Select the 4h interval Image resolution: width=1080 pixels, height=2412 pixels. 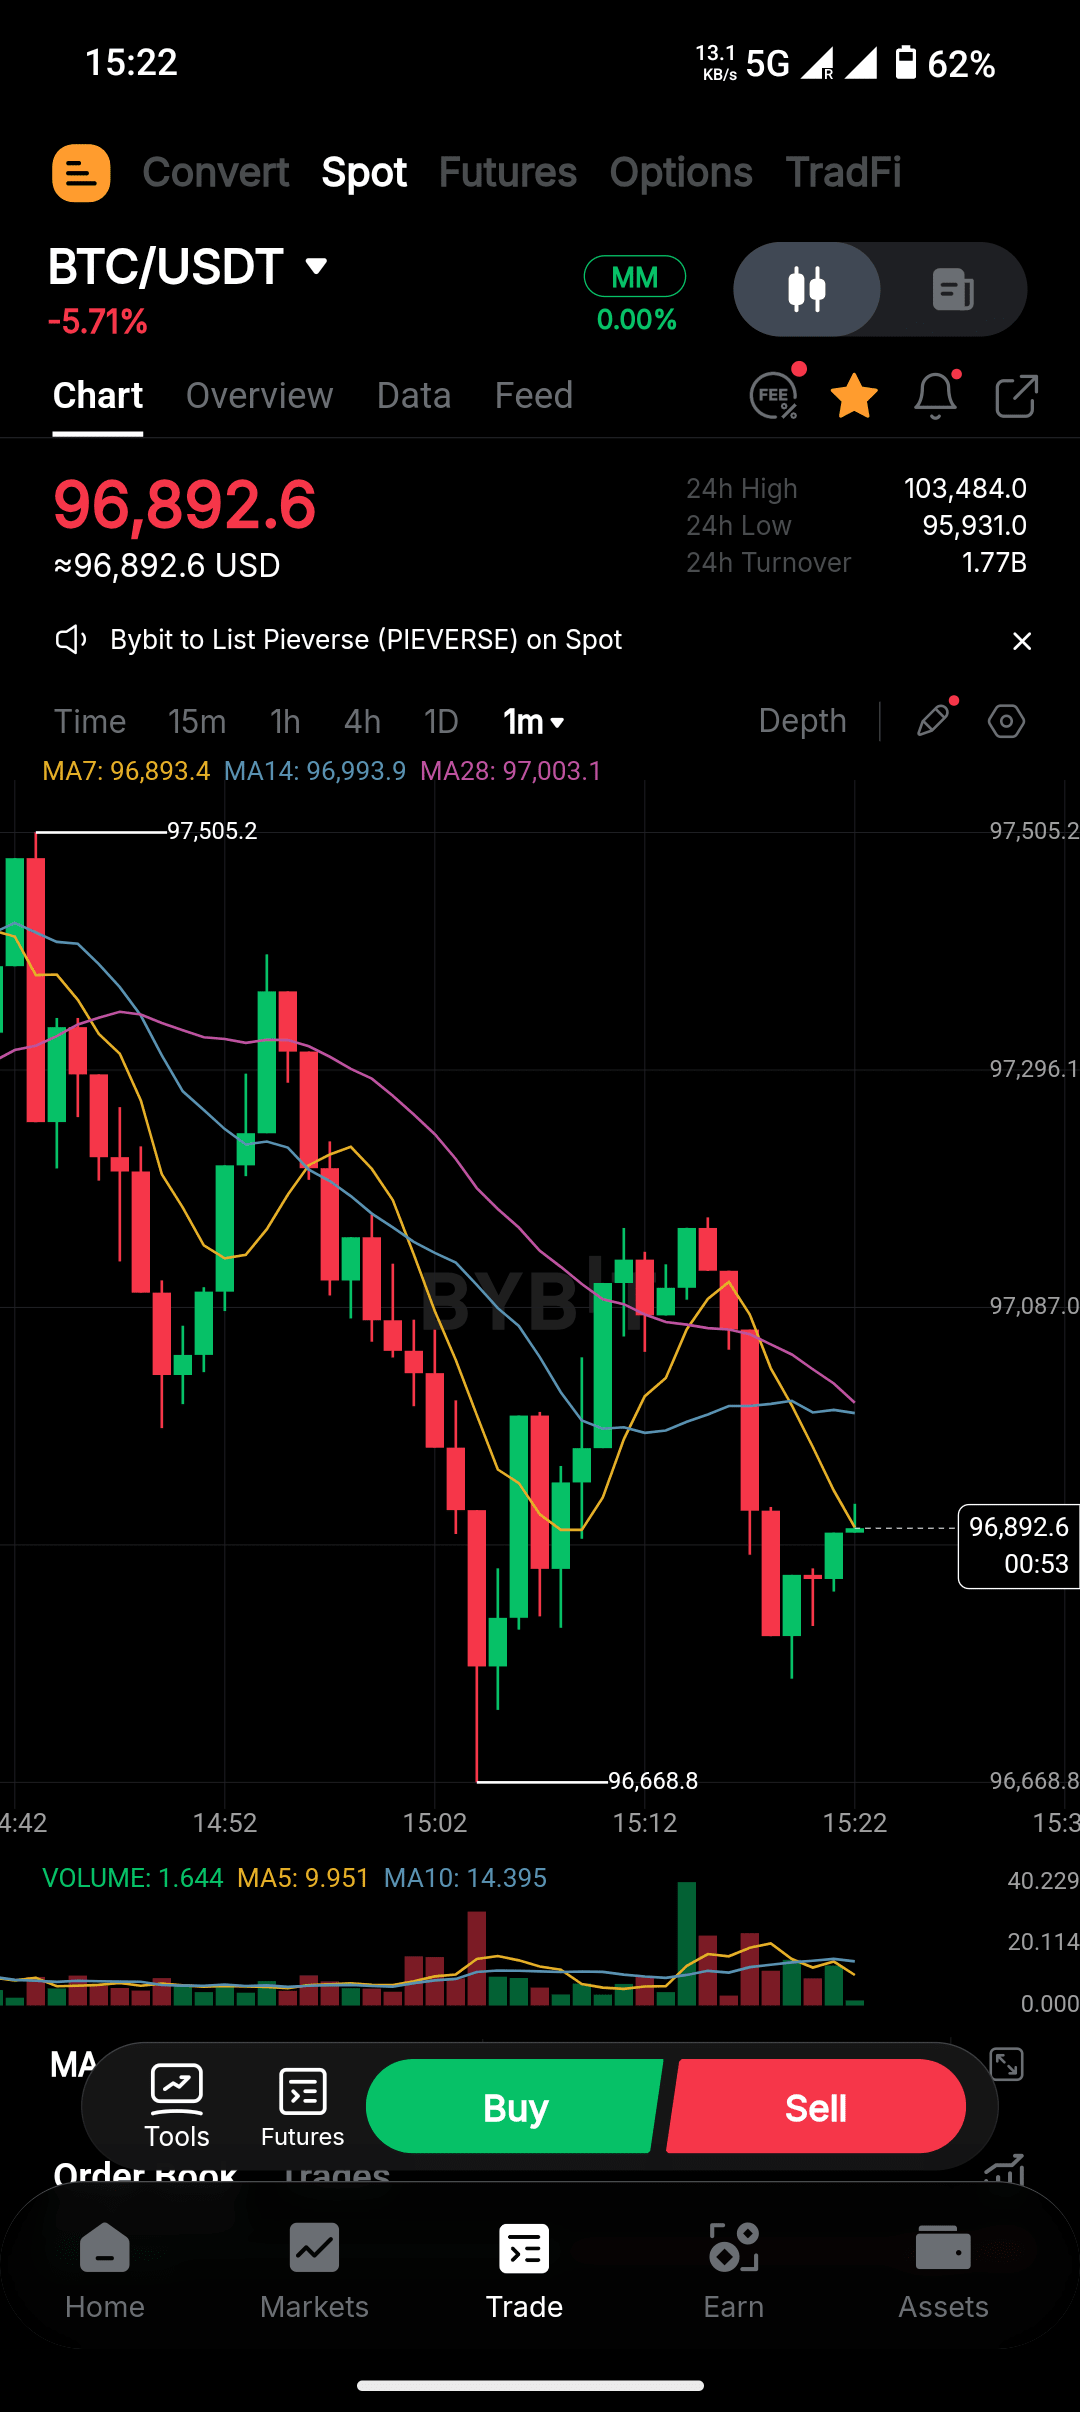[x=362, y=721]
